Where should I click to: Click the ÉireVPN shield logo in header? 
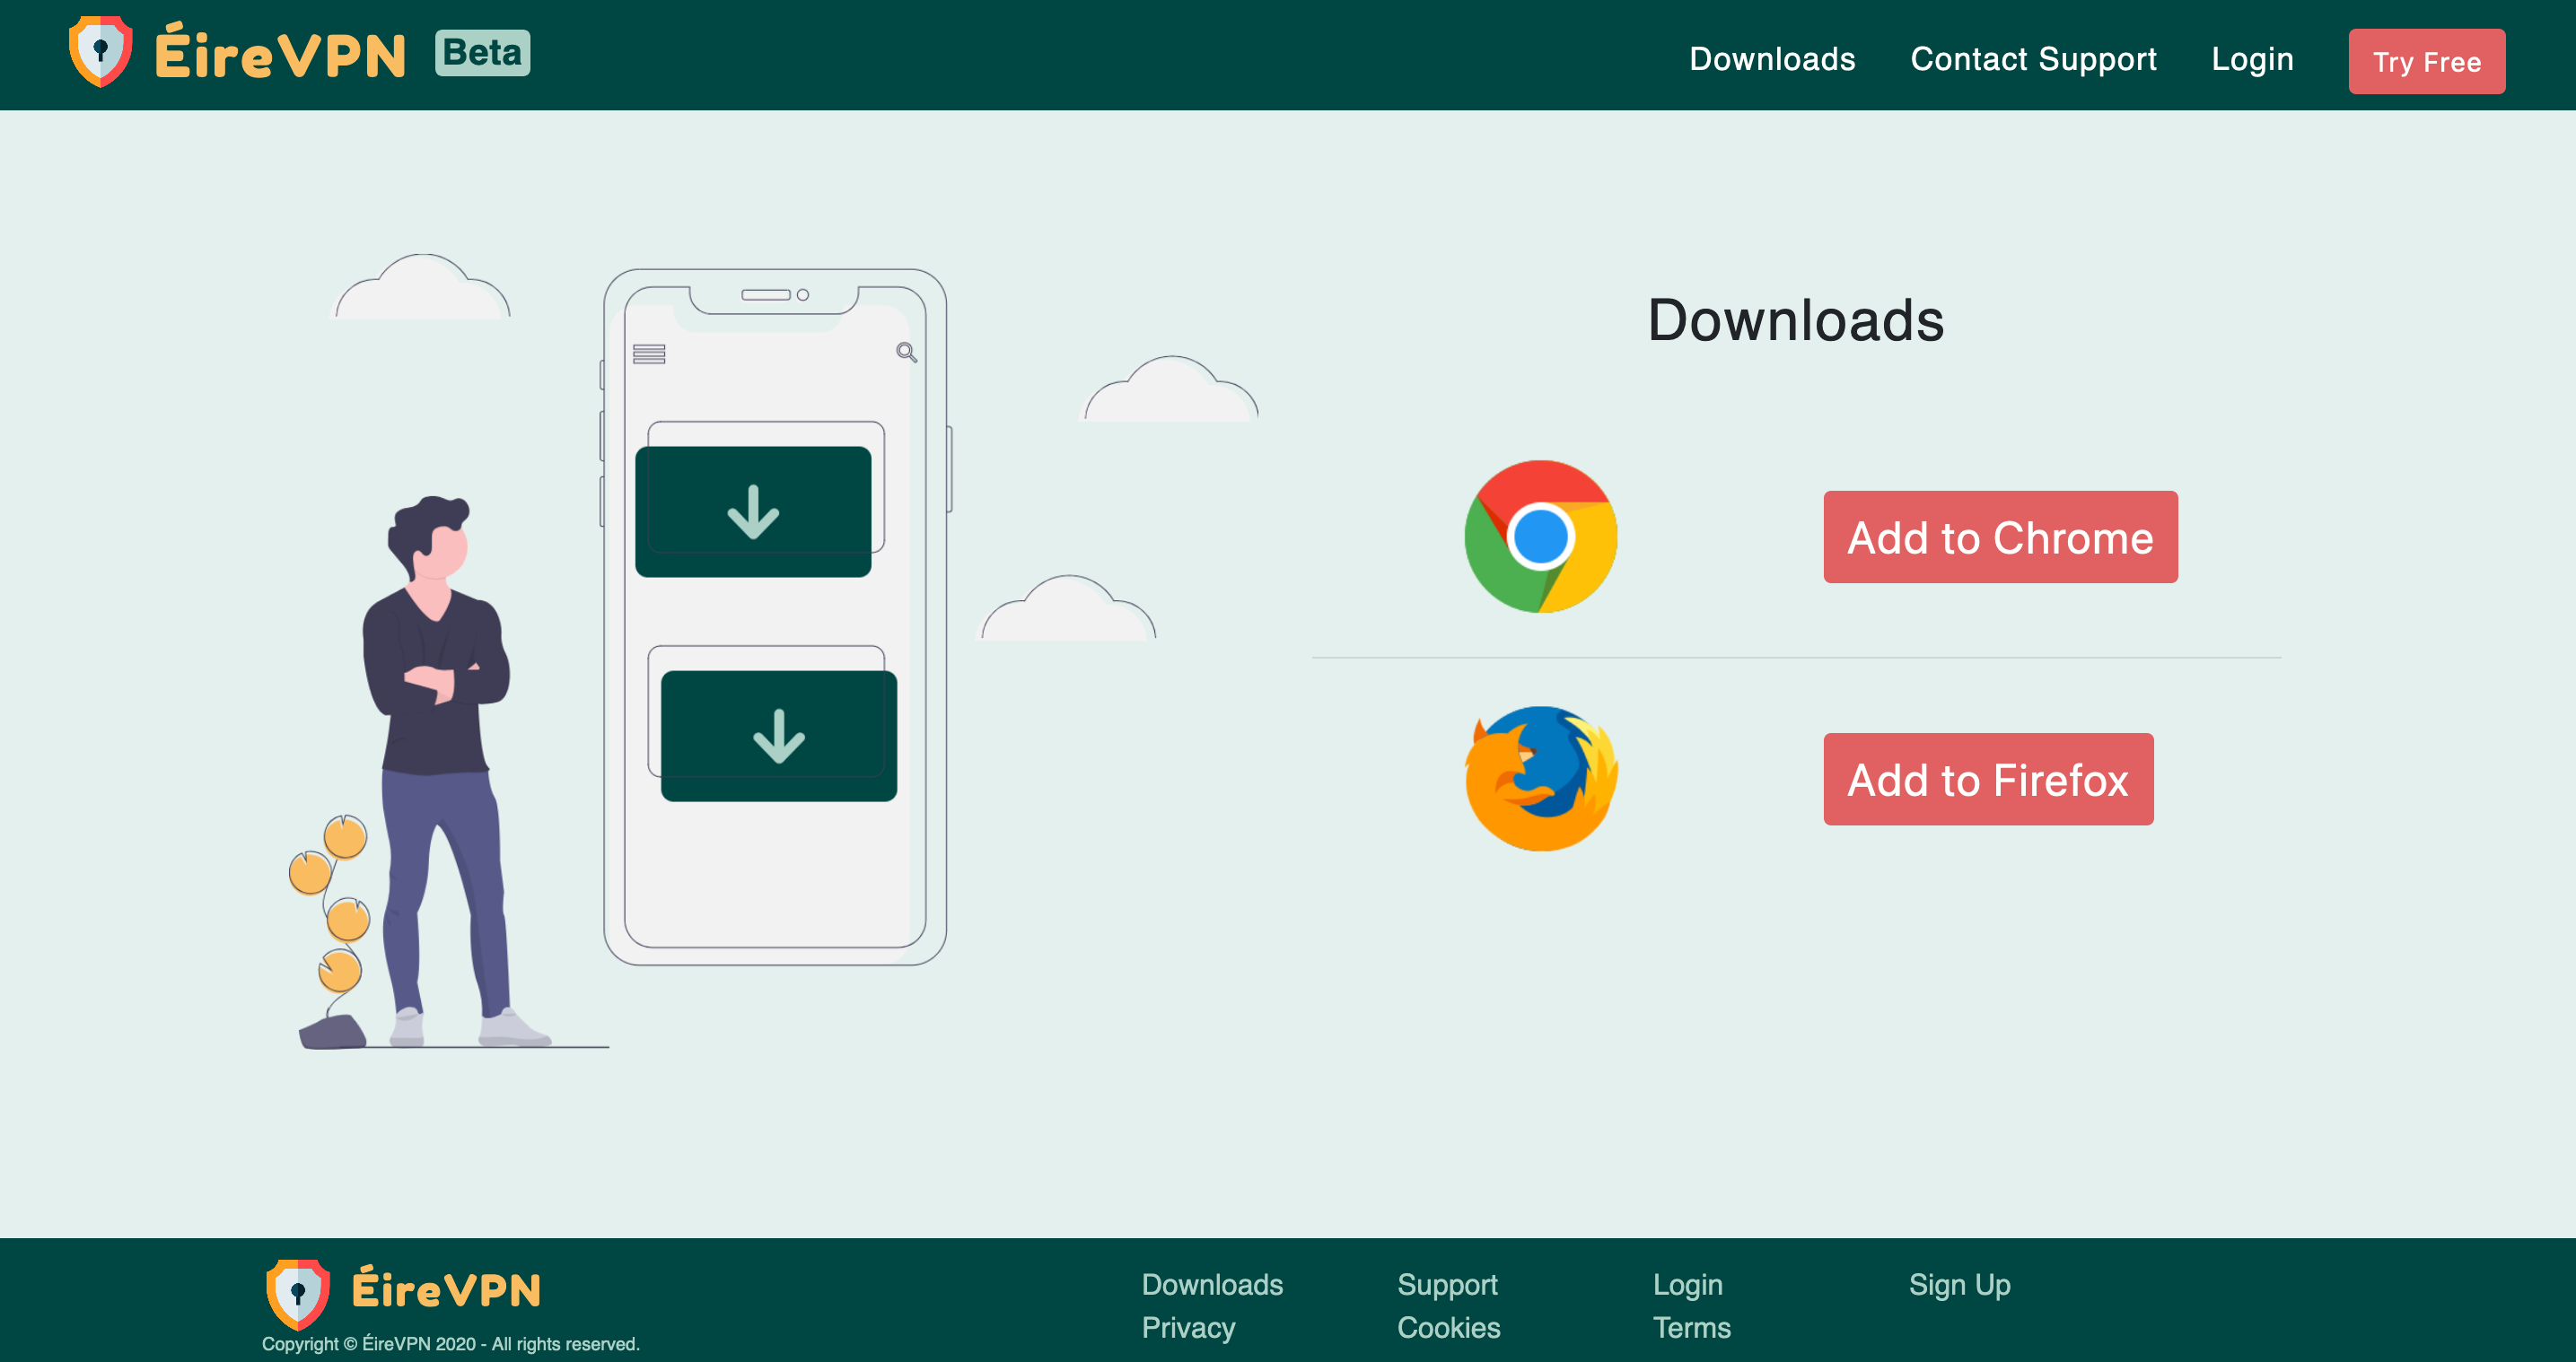(x=100, y=52)
